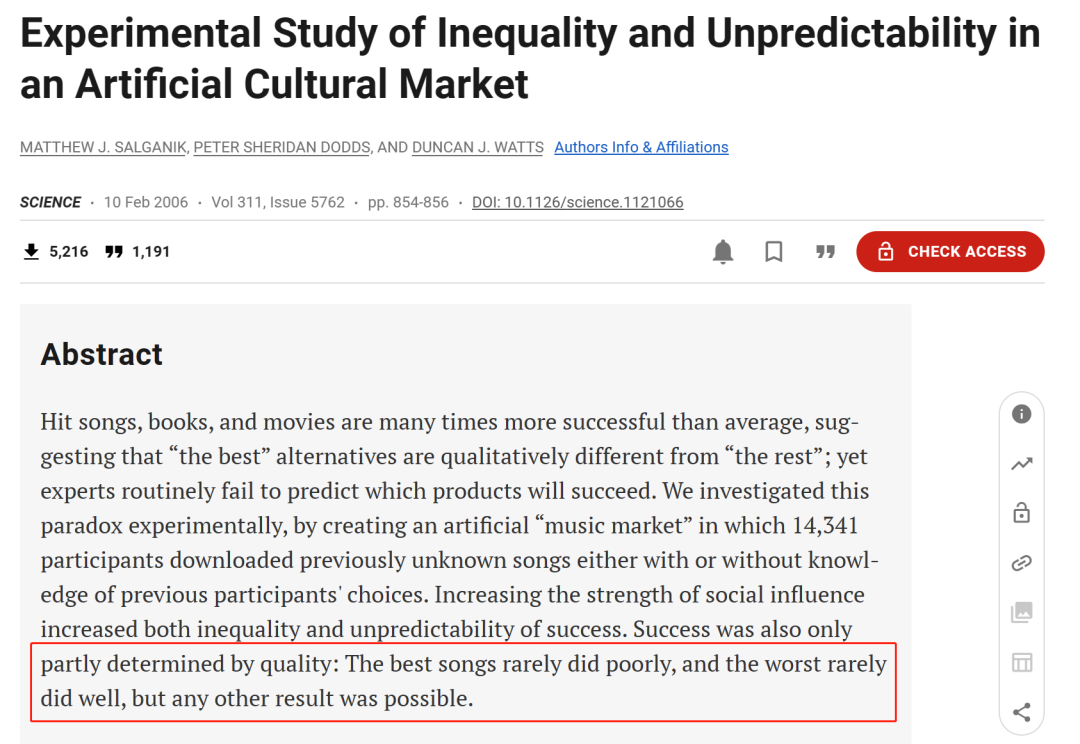Click the download count 5,216 icon

pos(31,251)
